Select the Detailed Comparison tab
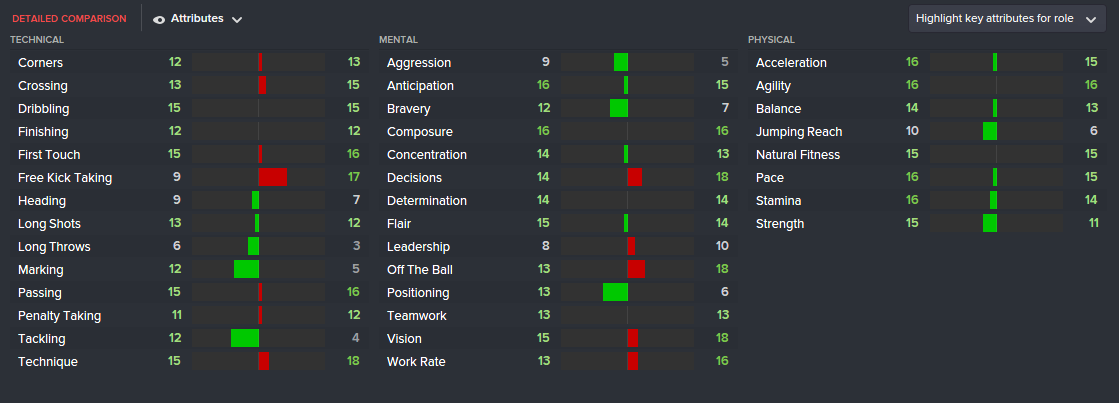The width and height of the screenshot is (1119, 403). coord(69,19)
